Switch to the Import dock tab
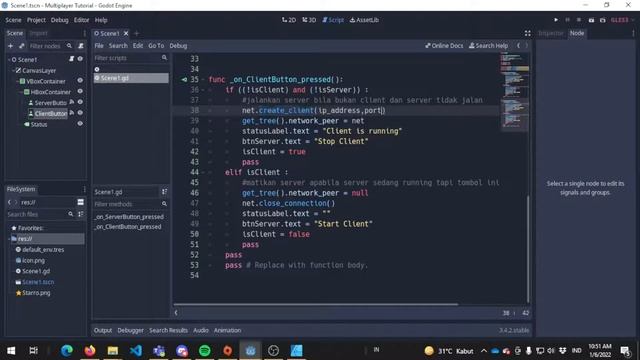The image size is (640, 360). tap(38, 33)
